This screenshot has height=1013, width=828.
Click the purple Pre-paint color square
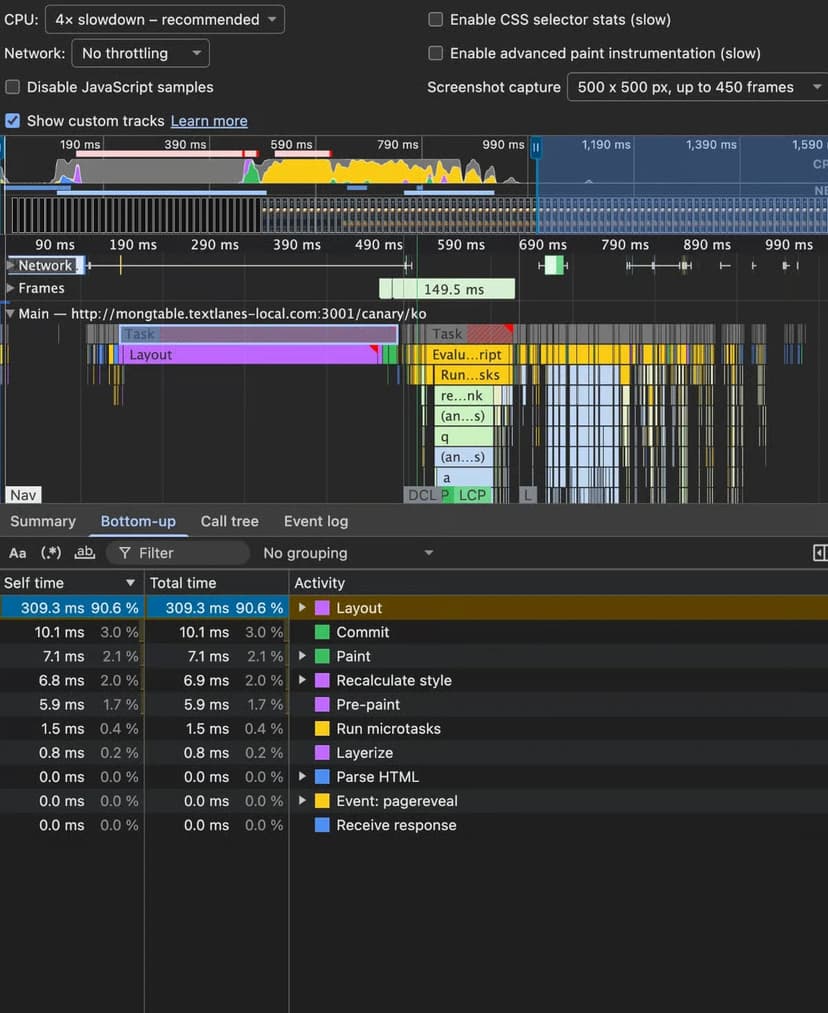[322, 704]
